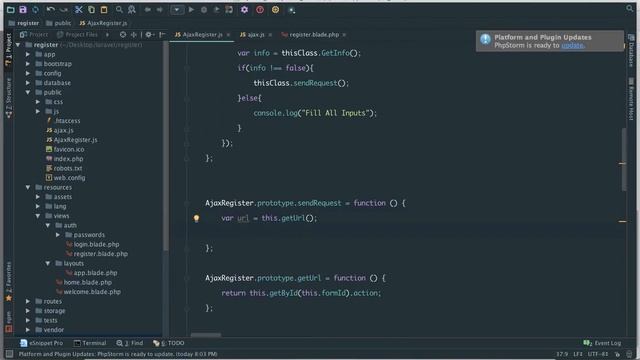This screenshot has height=360, width=640.
Task: Collapse the resources folder
Action: (x=28, y=187)
